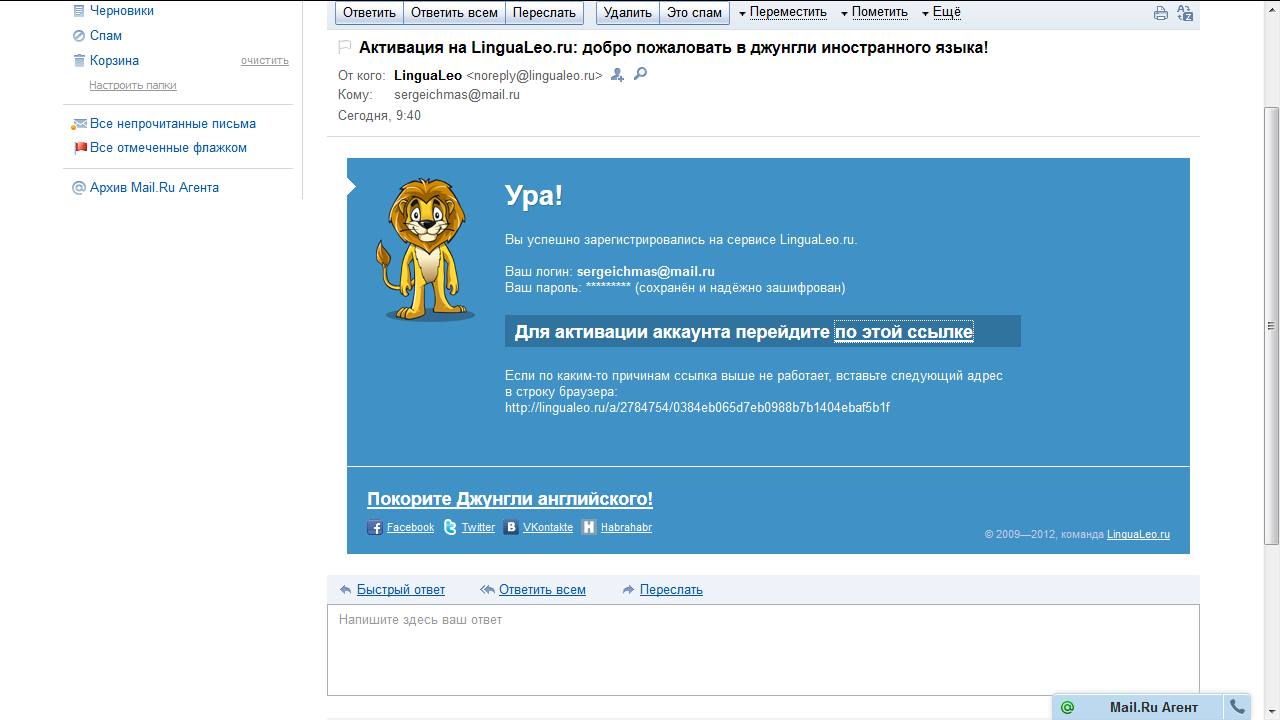Show Все отмеченные флажком
The width and height of the screenshot is (1280, 720).
point(168,148)
